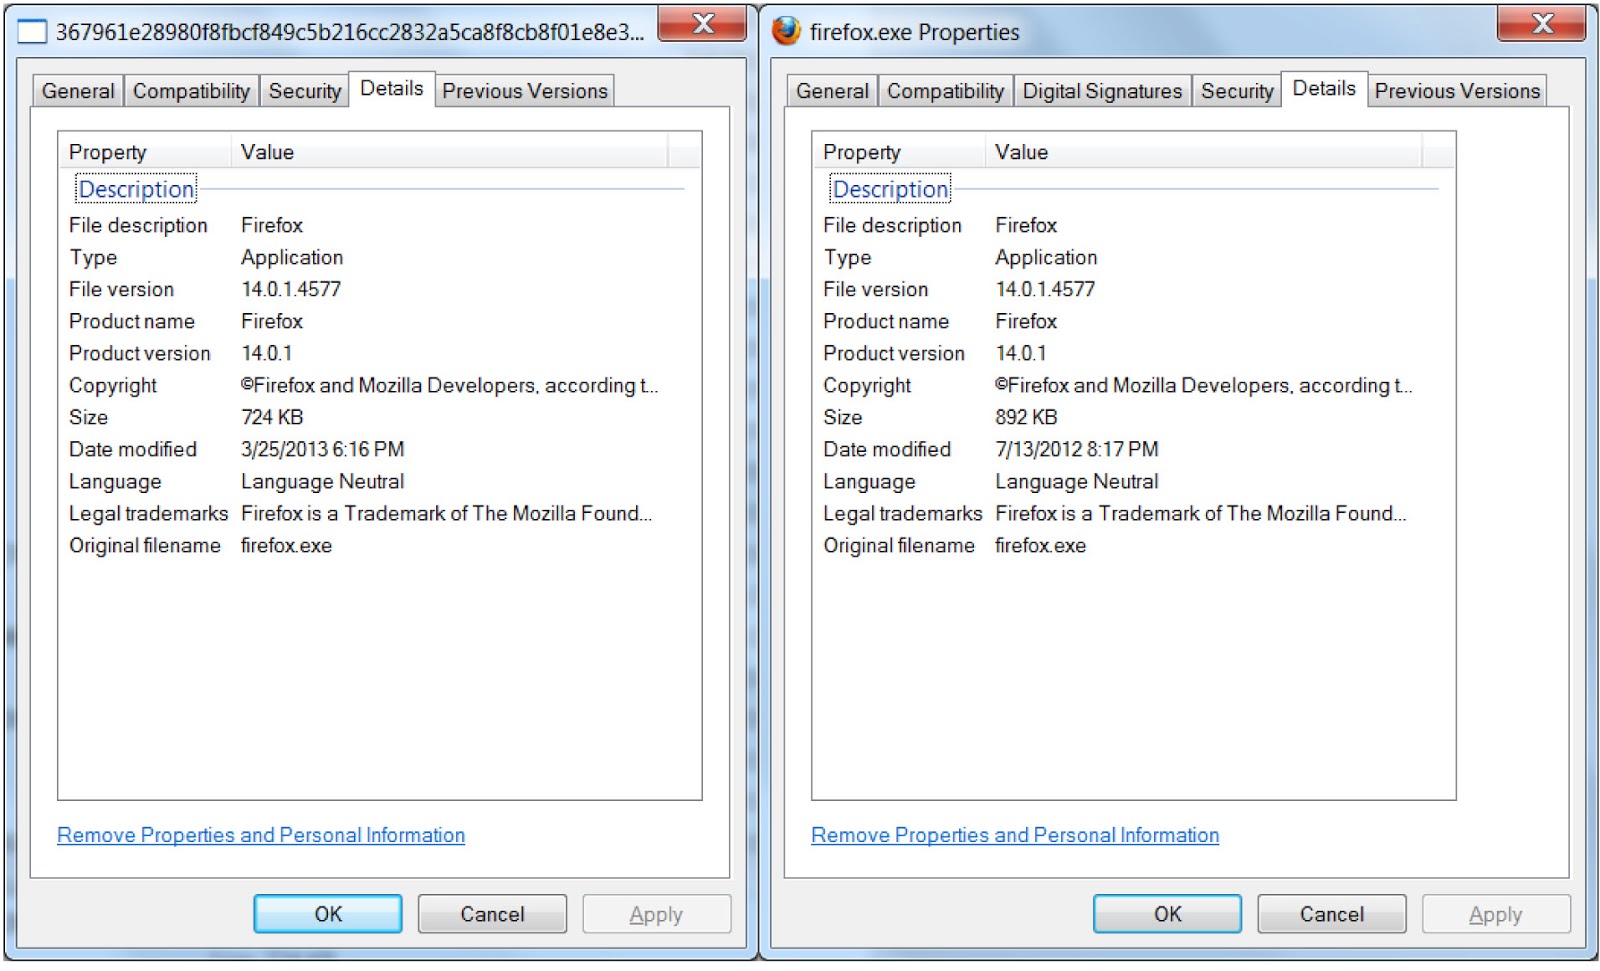Click Copyright value text in hash-named file dialog
This screenshot has width=1600, height=971.
(x=450, y=385)
